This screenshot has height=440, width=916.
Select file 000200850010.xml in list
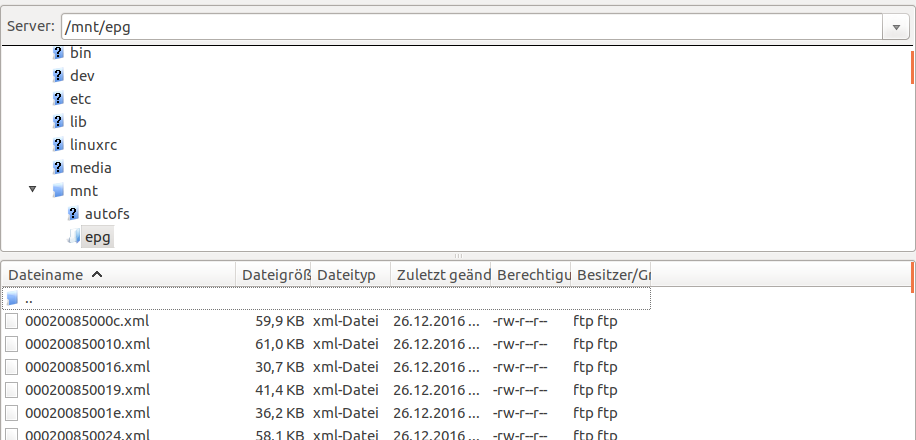[87, 344]
